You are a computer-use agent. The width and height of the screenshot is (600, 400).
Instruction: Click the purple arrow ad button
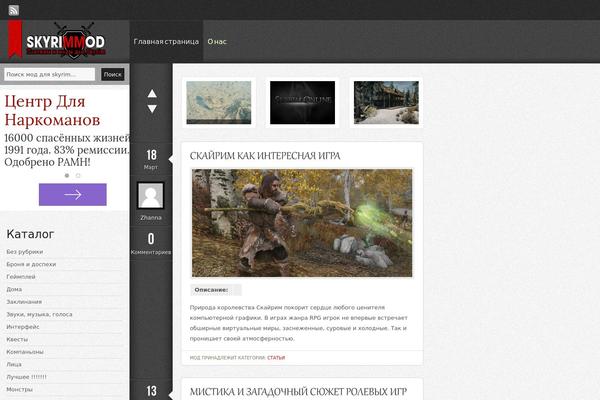coord(73,194)
